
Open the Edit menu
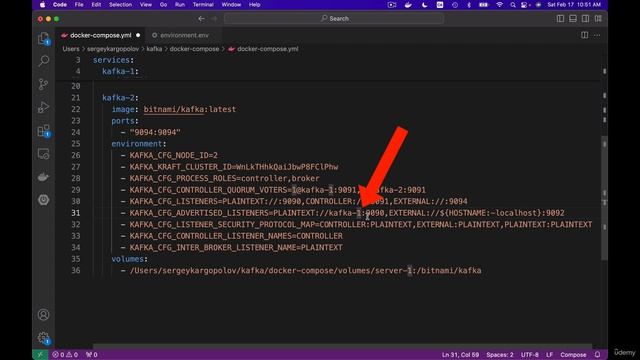tap(96, 5)
